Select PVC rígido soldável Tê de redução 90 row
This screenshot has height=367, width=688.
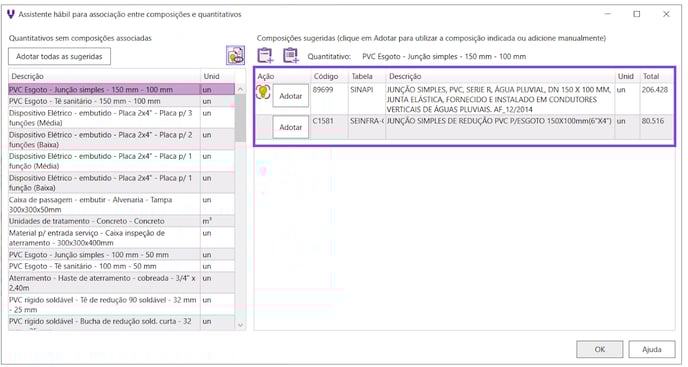click(x=122, y=305)
